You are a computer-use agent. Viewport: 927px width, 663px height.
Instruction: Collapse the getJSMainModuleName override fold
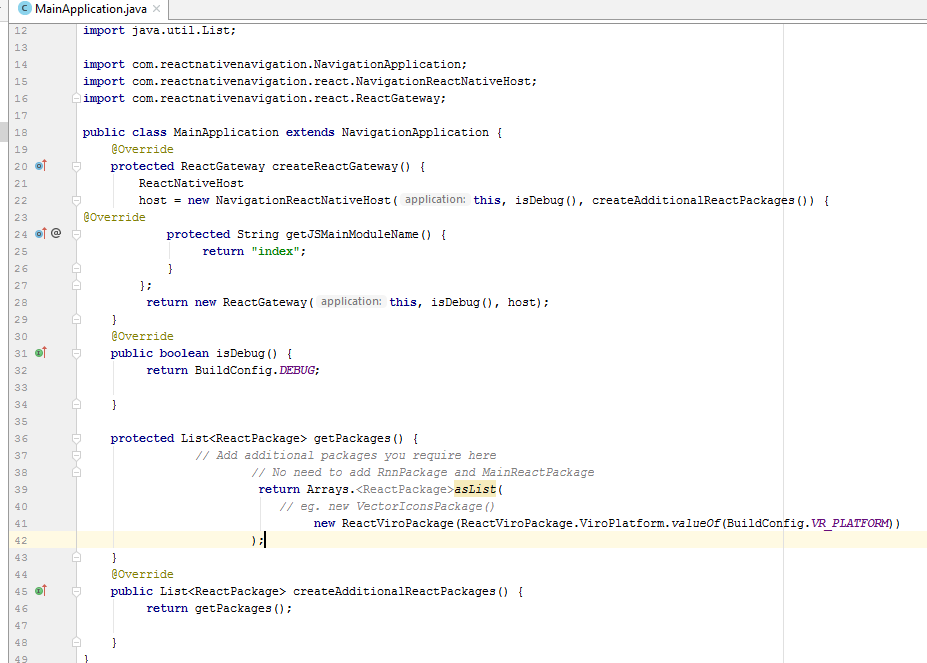coord(75,233)
